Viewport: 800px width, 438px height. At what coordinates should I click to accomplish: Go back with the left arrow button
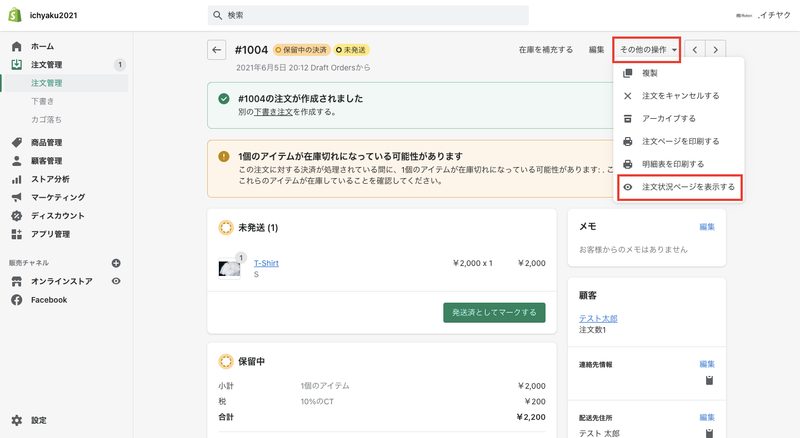(217, 50)
